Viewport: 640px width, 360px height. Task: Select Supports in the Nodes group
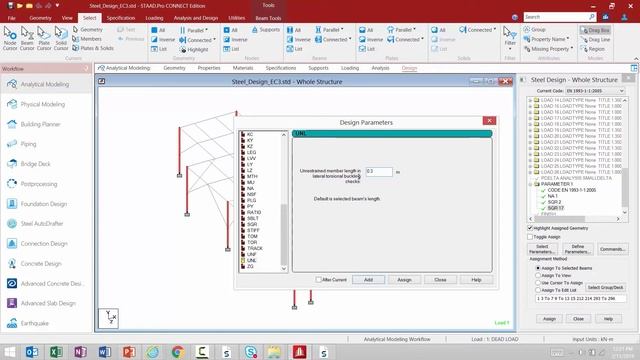point(266,30)
